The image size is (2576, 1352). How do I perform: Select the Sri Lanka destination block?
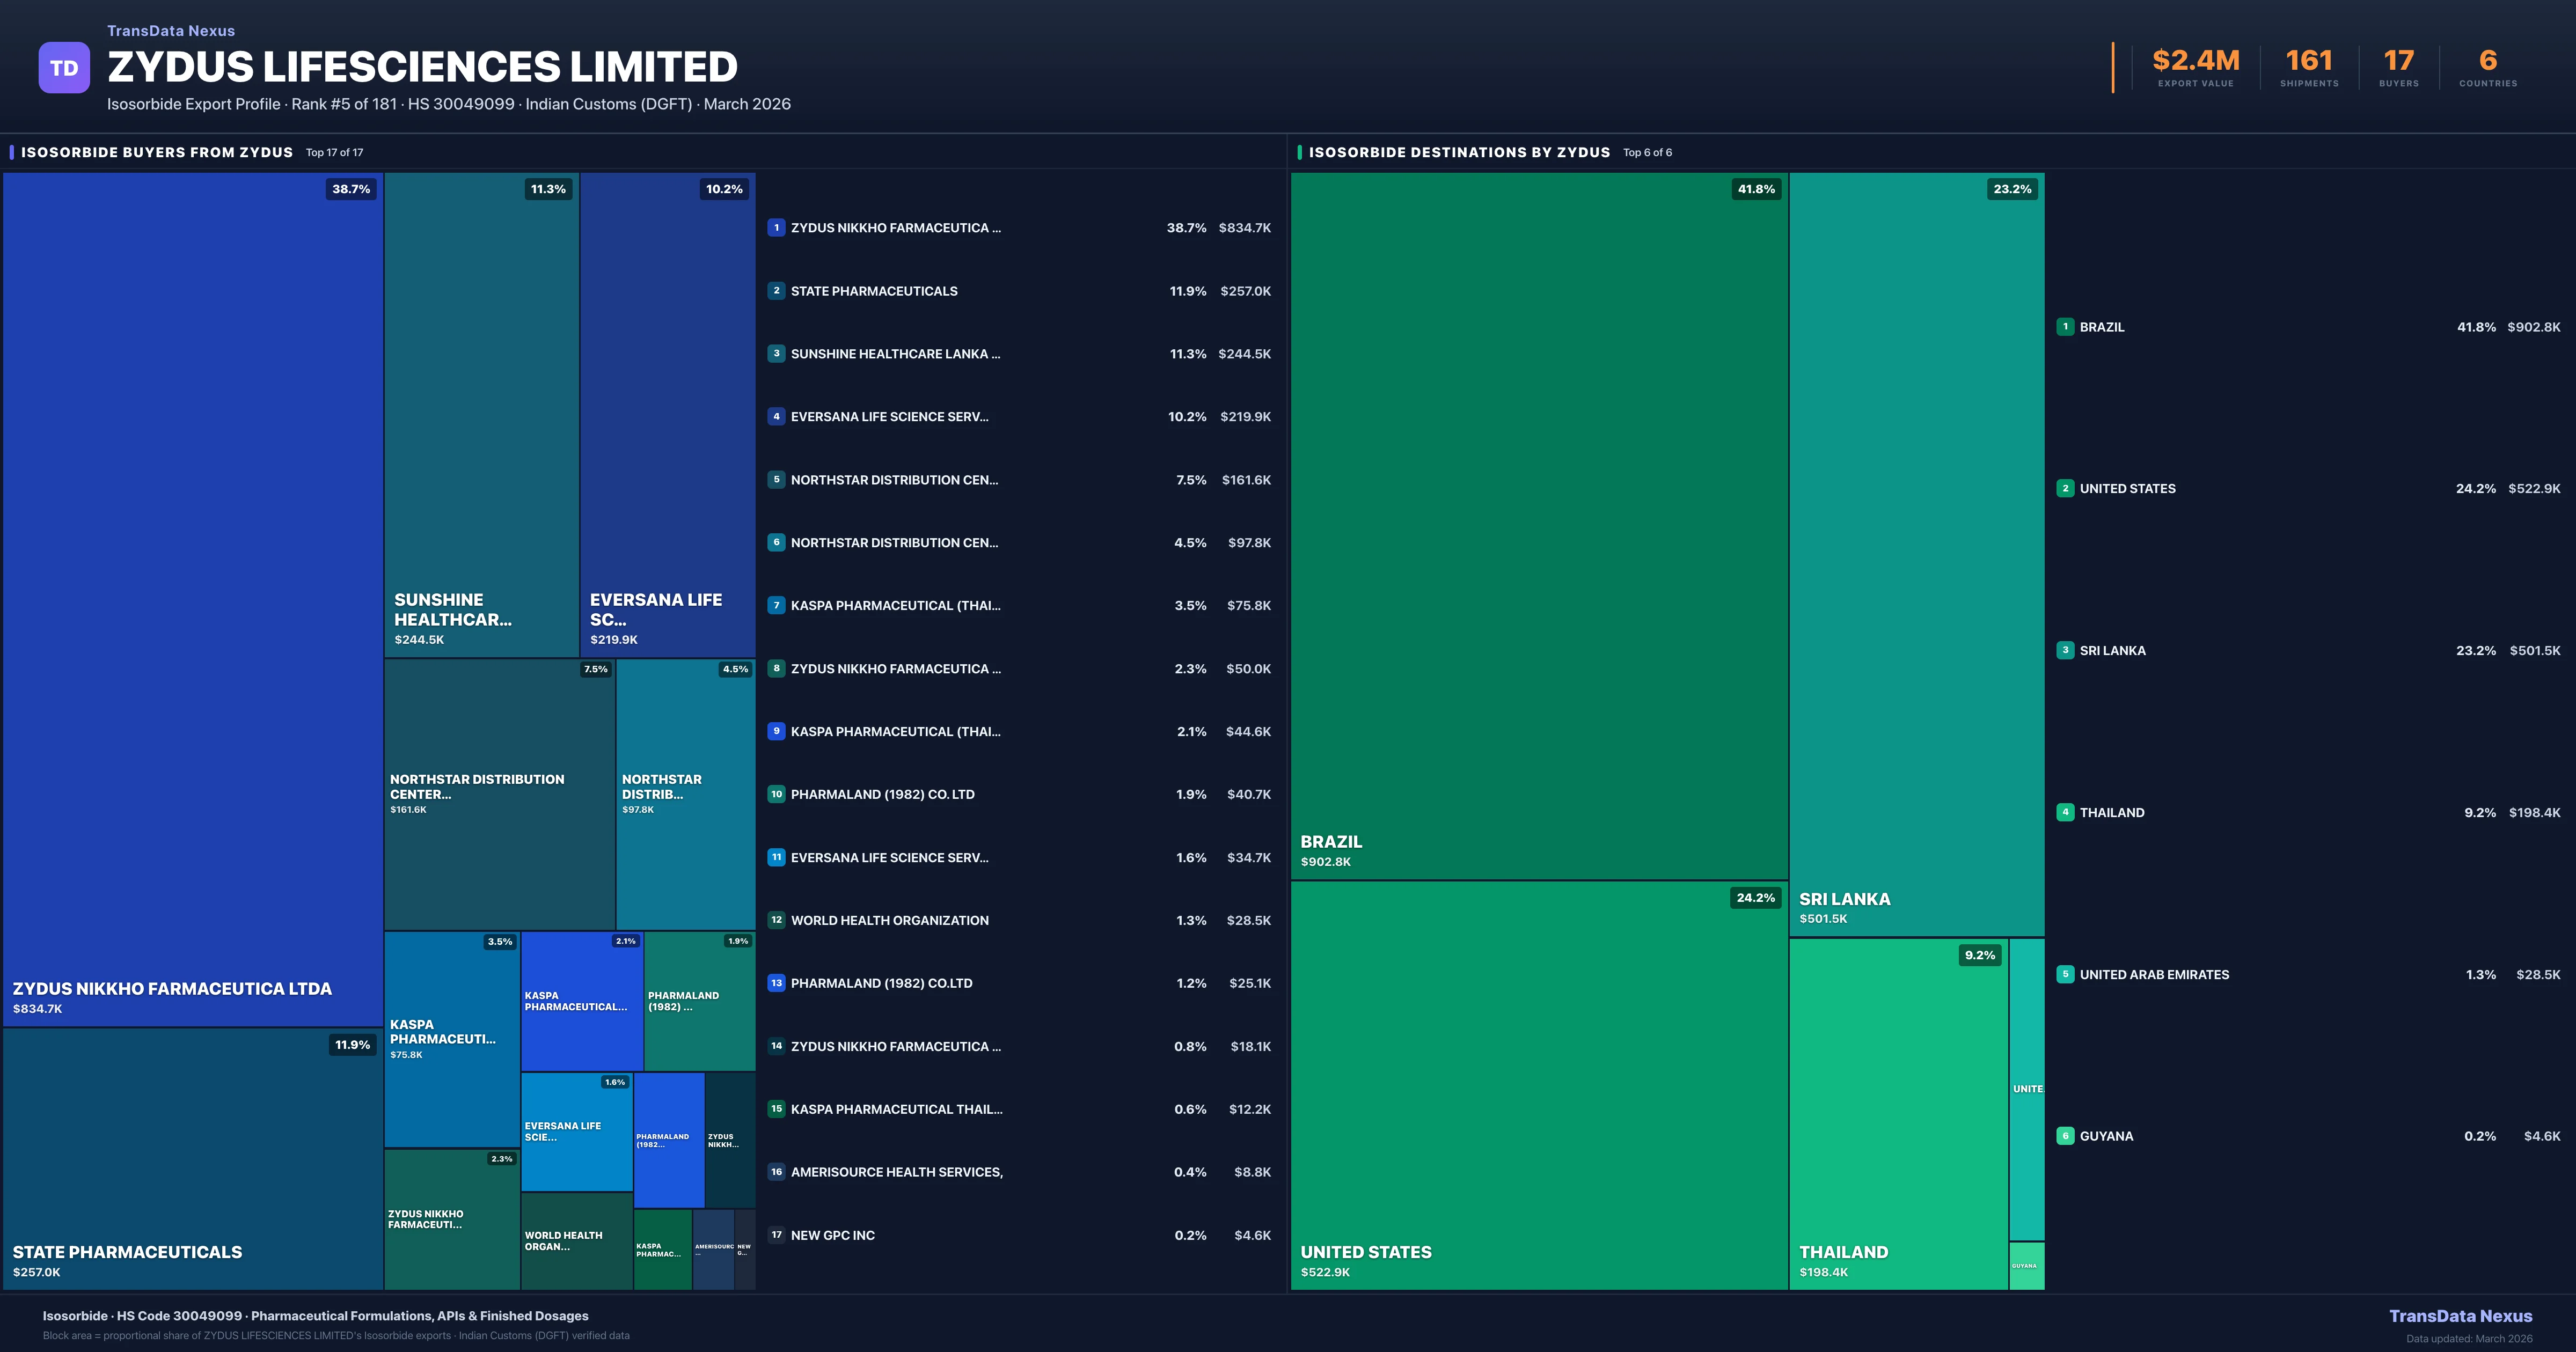click(1916, 555)
